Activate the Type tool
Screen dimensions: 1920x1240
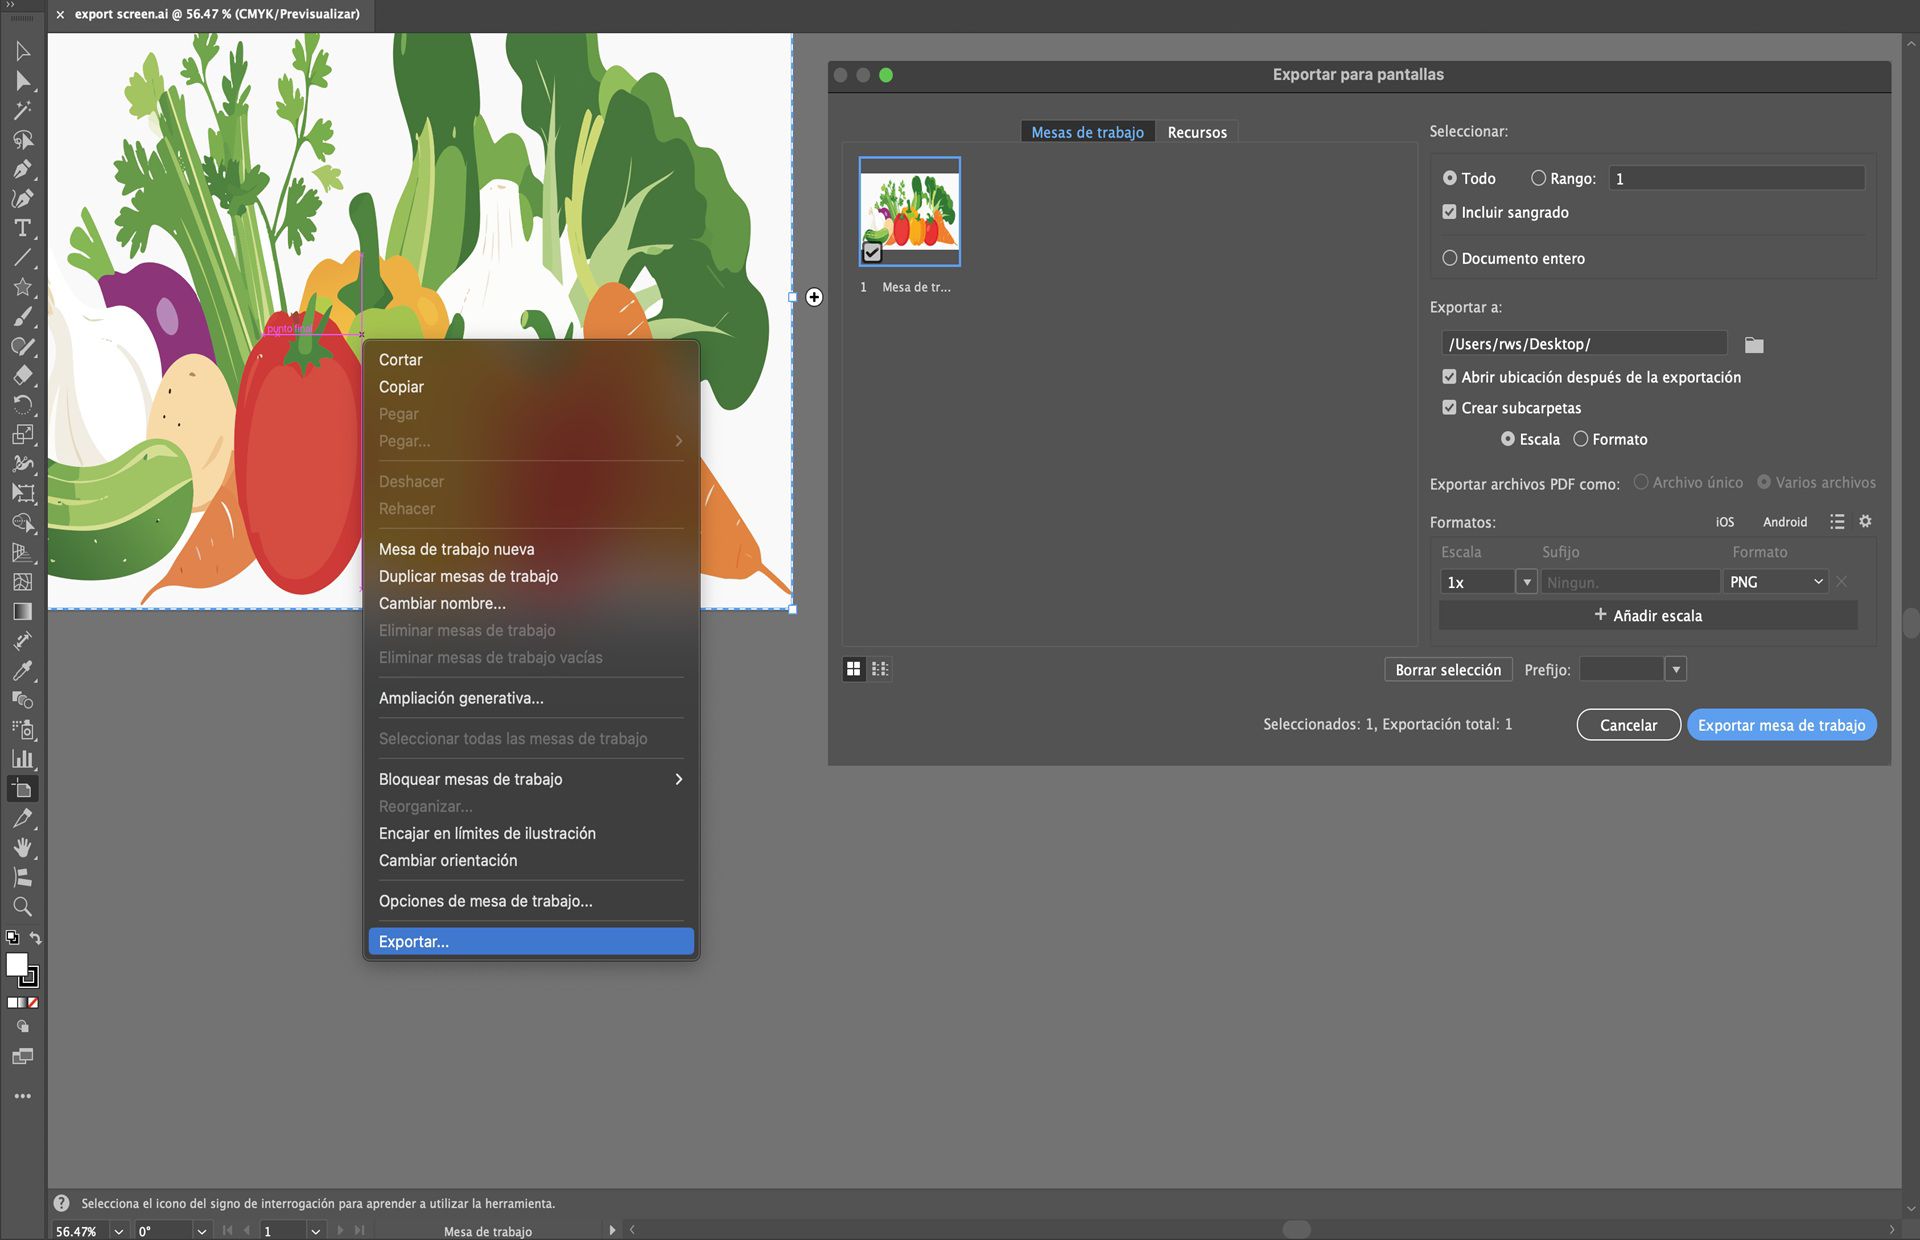point(23,228)
